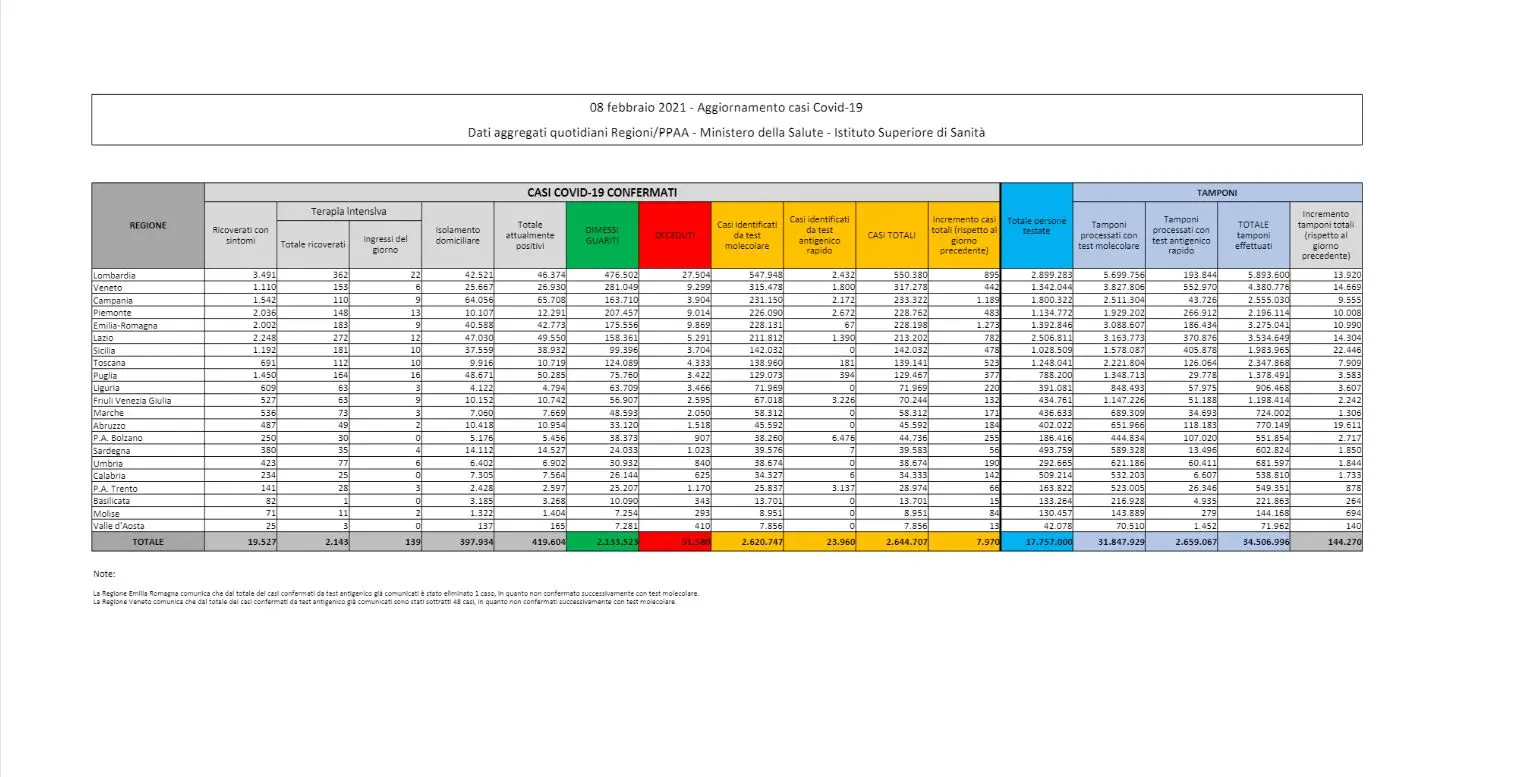Select the "Marche" row label
This screenshot has width=1519, height=777.
[x=148, y=413]
